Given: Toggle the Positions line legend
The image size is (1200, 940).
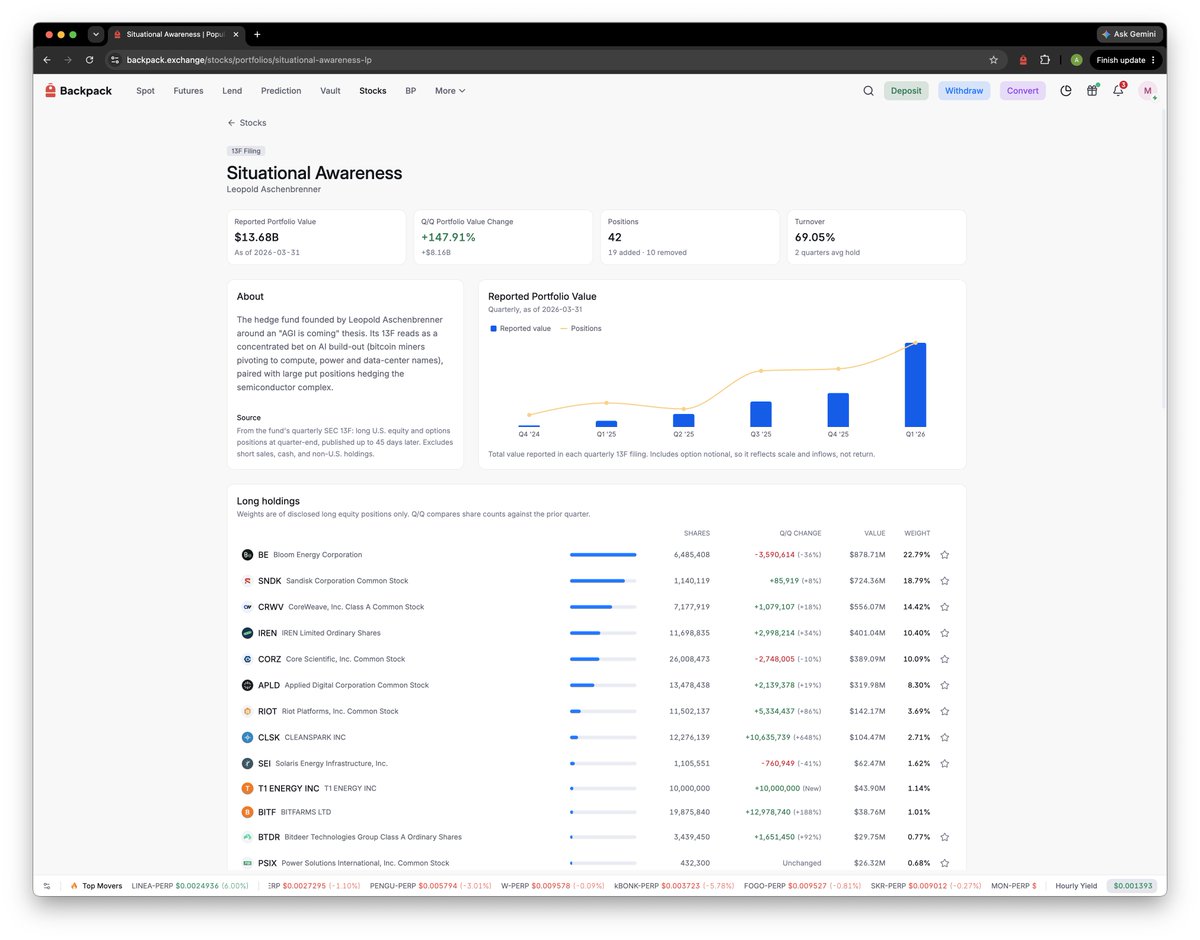Looking at the screenshot, I should click(x=580, y=328).
